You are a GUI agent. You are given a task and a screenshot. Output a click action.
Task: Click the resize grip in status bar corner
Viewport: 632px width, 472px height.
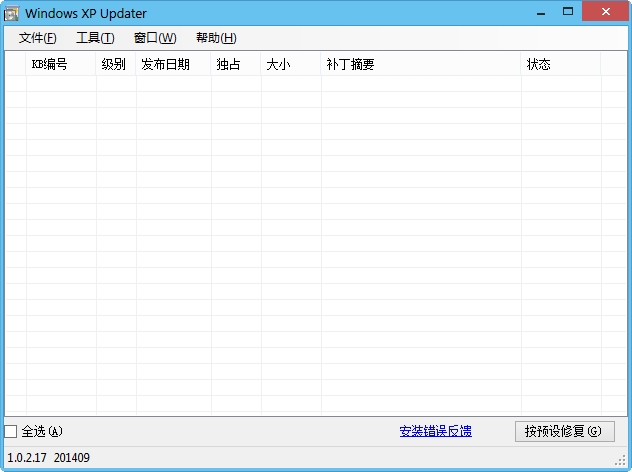pos(620,460)
